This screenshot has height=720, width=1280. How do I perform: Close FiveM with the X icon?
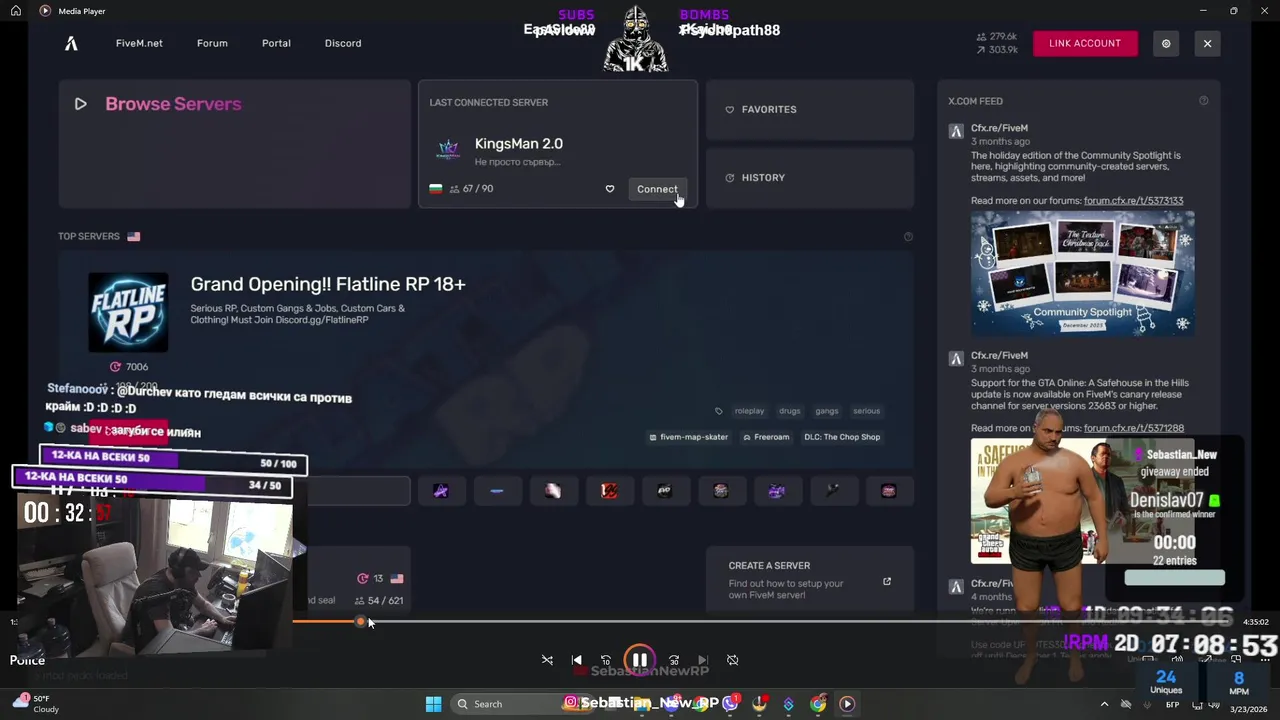pyautogui.click(x=1207, y=43)
